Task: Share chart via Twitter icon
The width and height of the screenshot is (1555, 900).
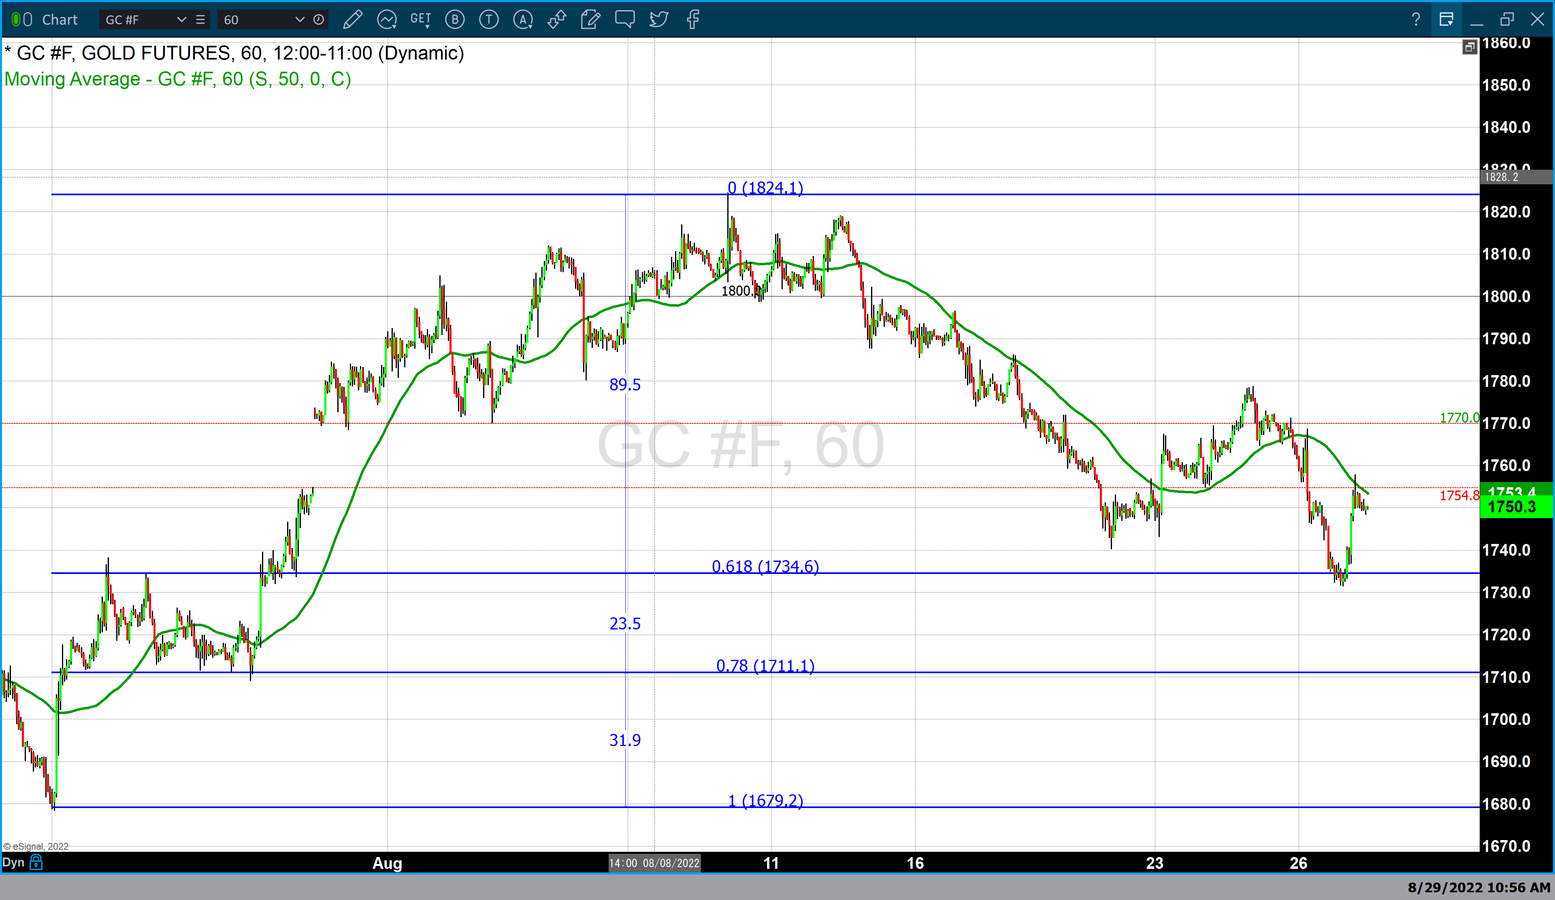Action: pos(659,19)
